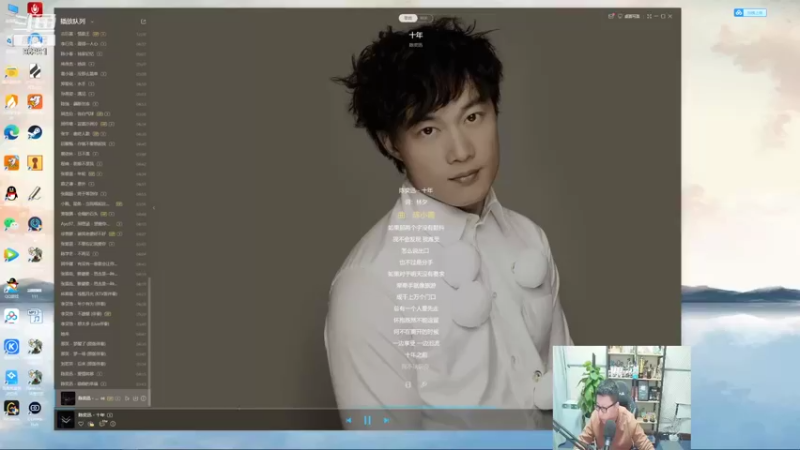The height and width of the screenshot is (450, 800).
Task: Pause the currently playing song
Action: pos(367,420)
